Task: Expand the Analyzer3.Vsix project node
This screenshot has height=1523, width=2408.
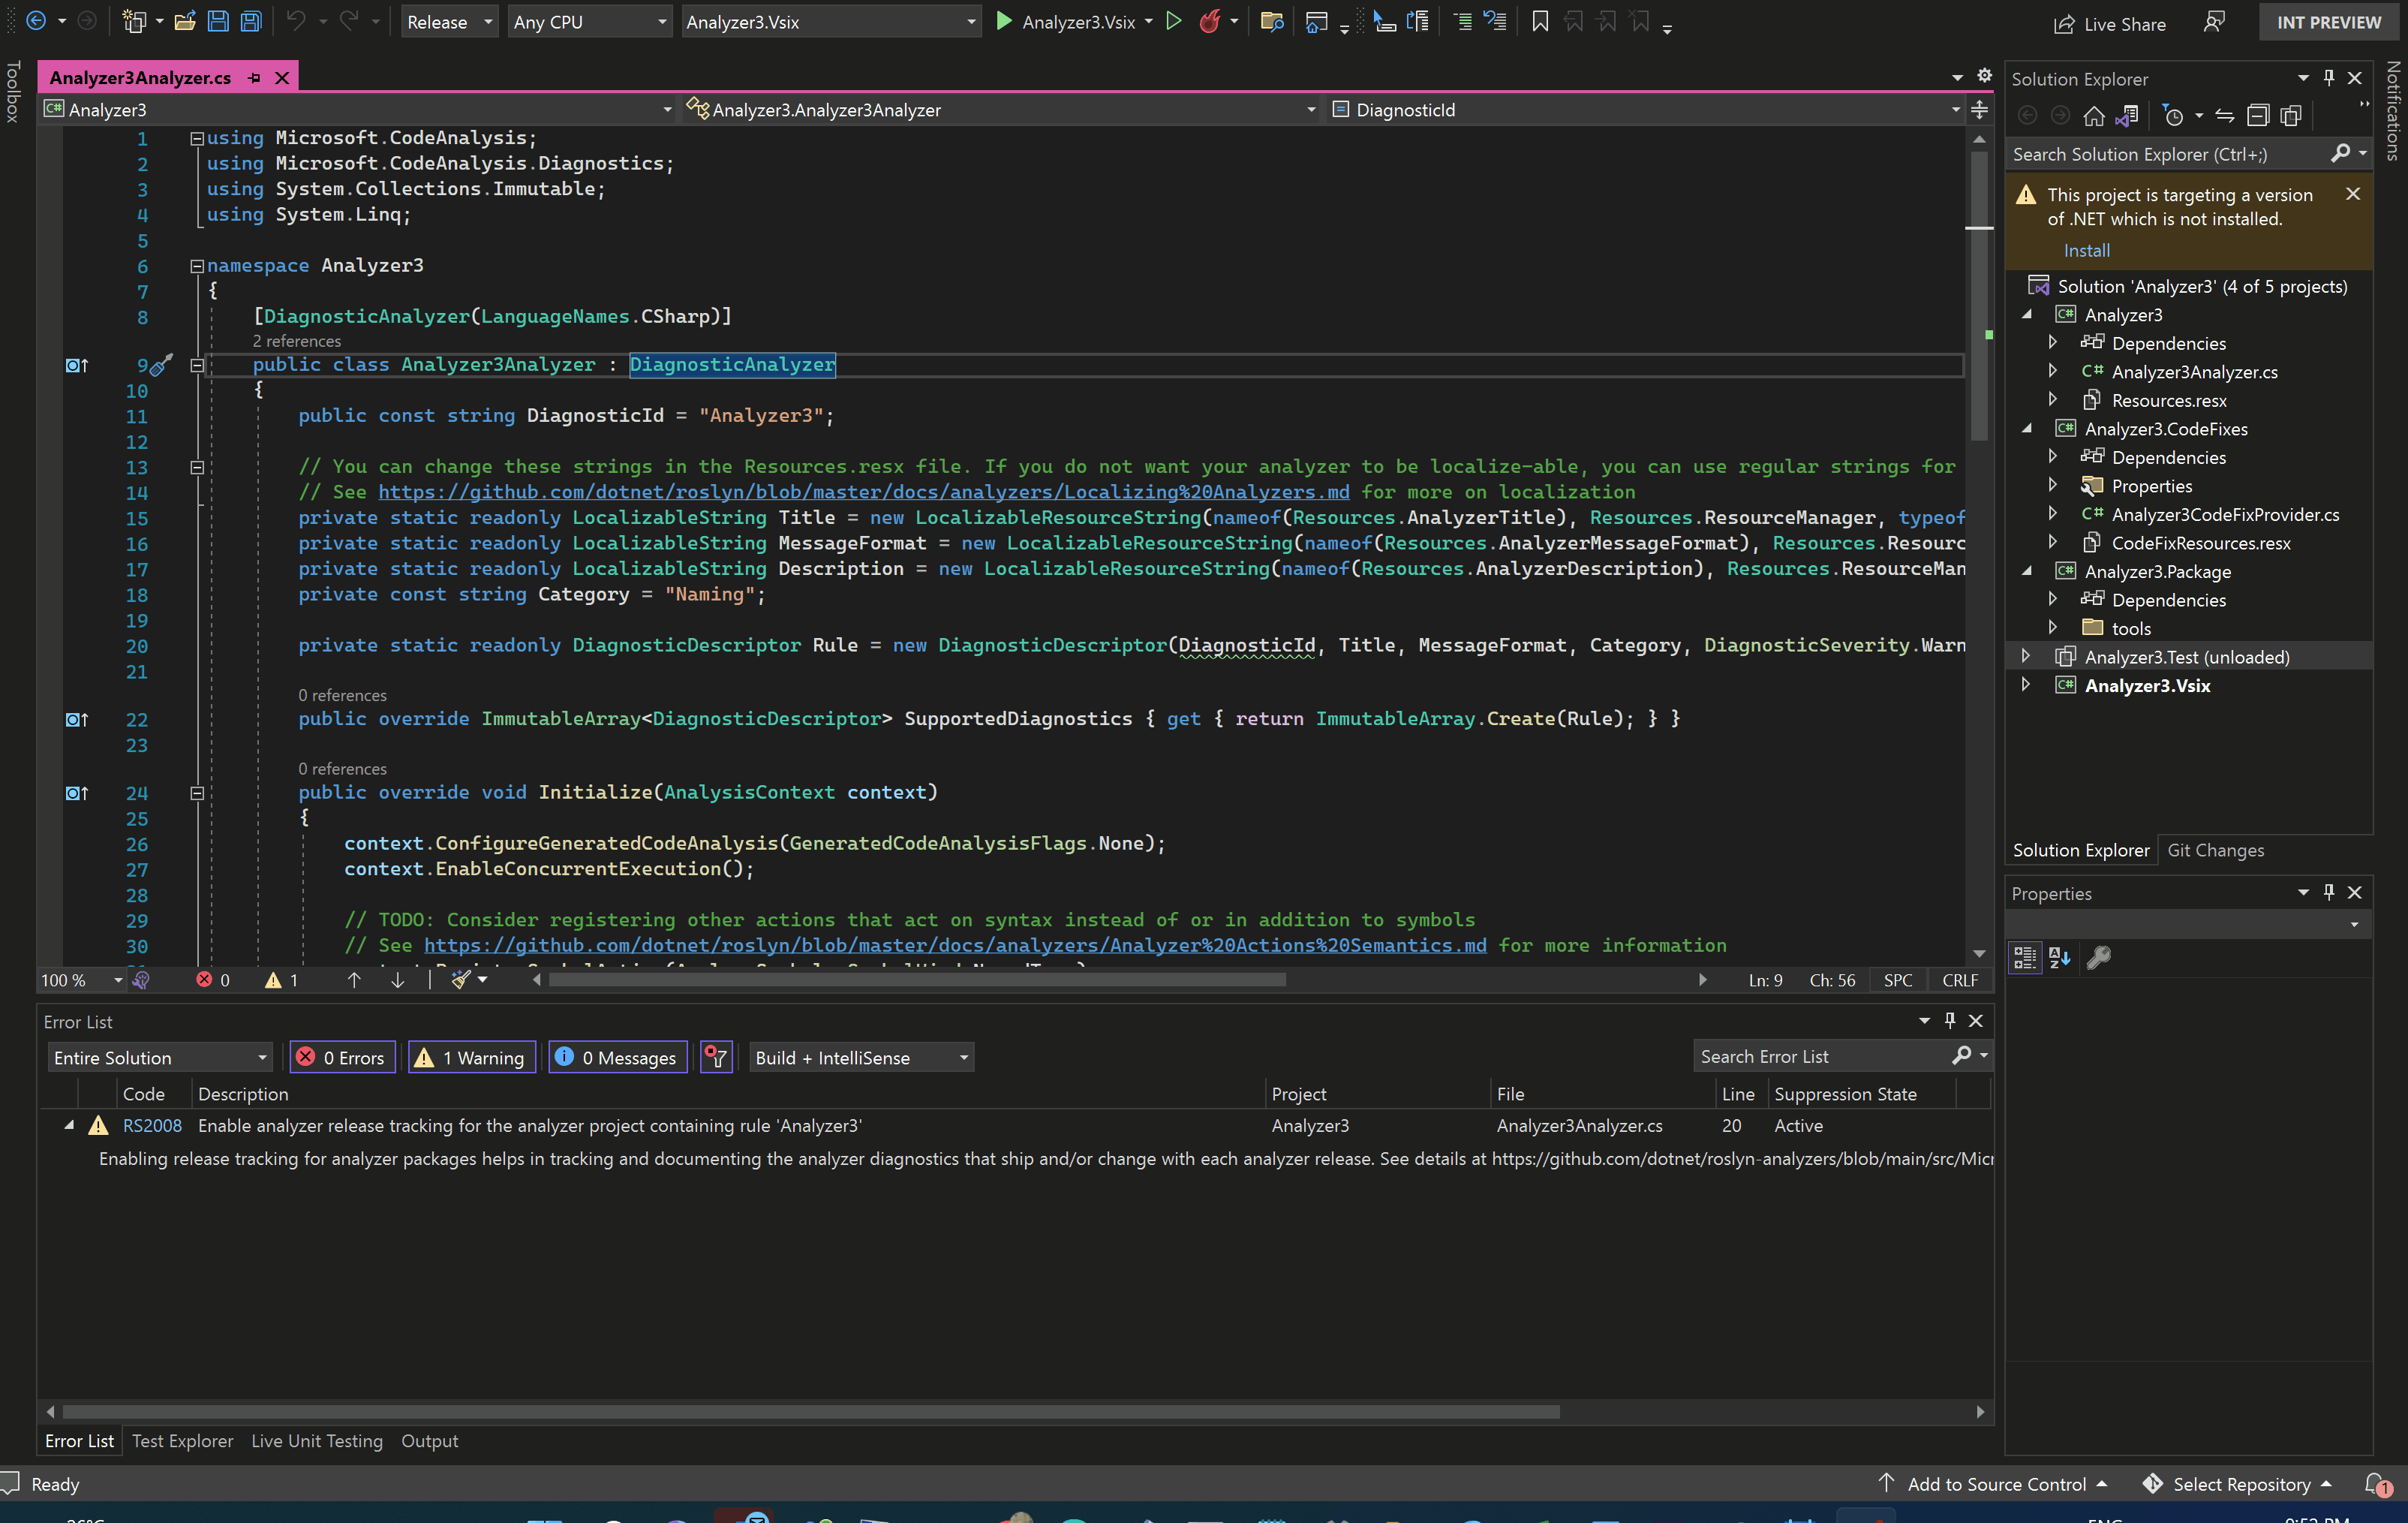Action: [x=2025, y=685]
